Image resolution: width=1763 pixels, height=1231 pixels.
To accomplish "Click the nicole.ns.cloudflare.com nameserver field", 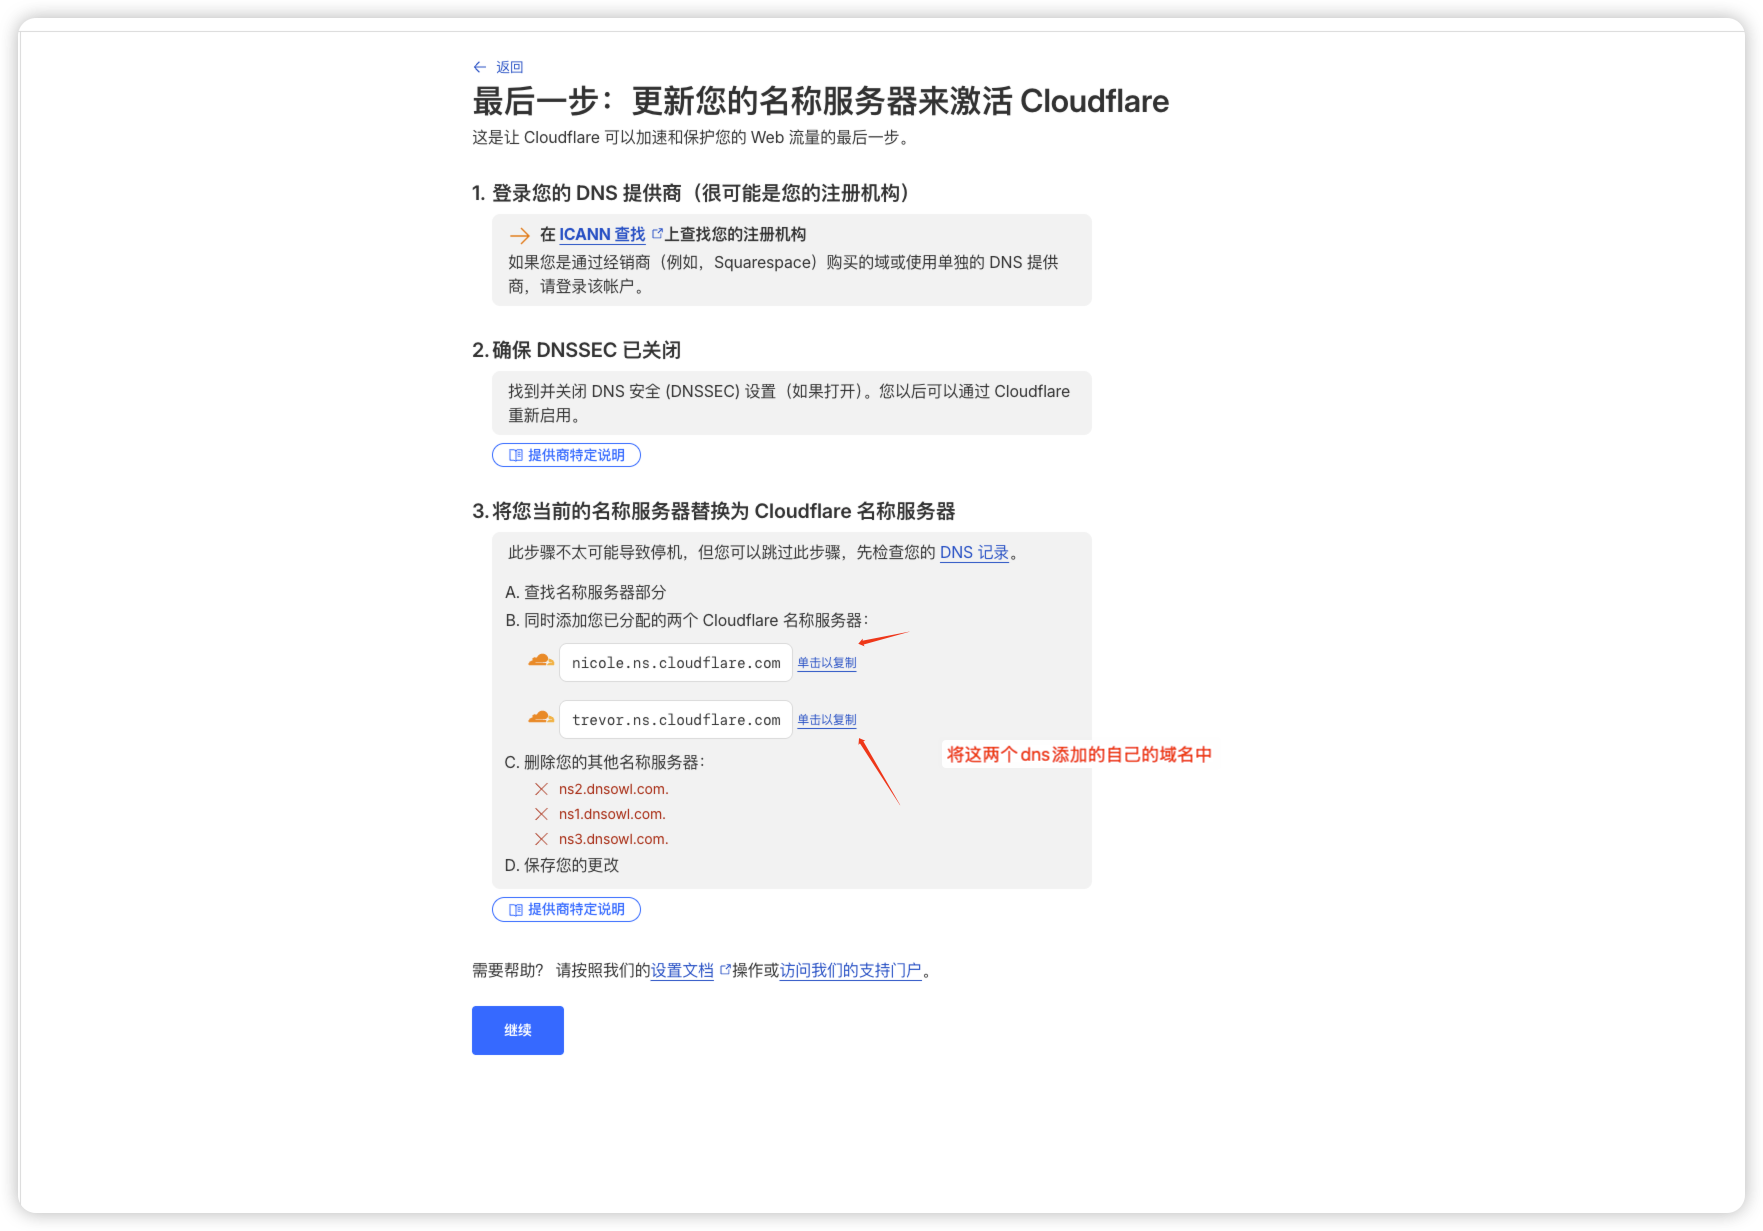I will pos(675,663).
